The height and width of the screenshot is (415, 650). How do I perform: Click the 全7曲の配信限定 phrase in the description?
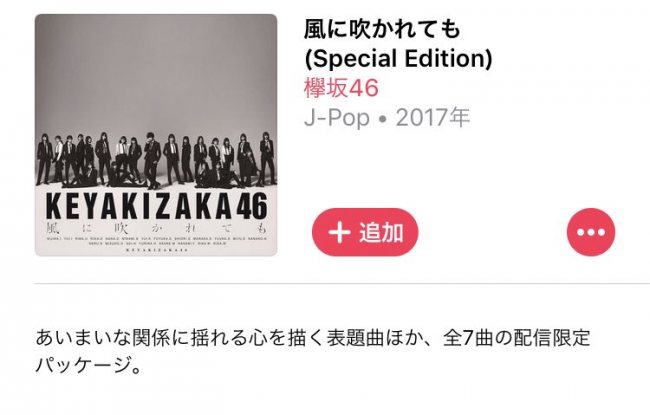(x=516, y=338)
